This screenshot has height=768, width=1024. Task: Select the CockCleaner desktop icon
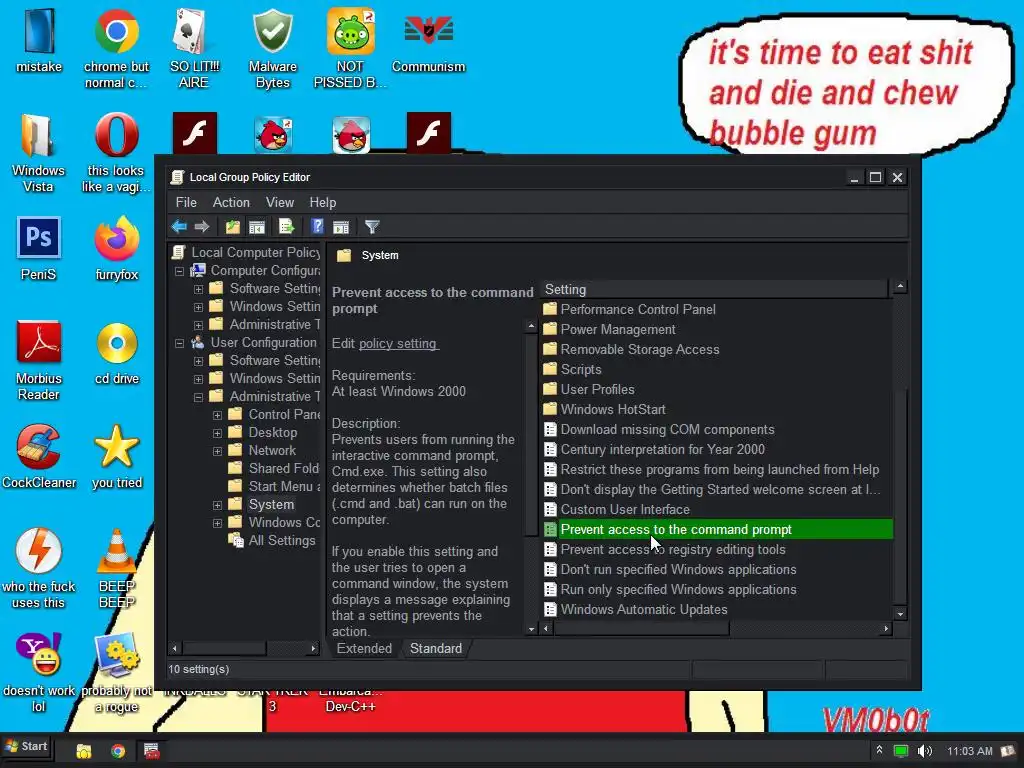tap(39, 456)
